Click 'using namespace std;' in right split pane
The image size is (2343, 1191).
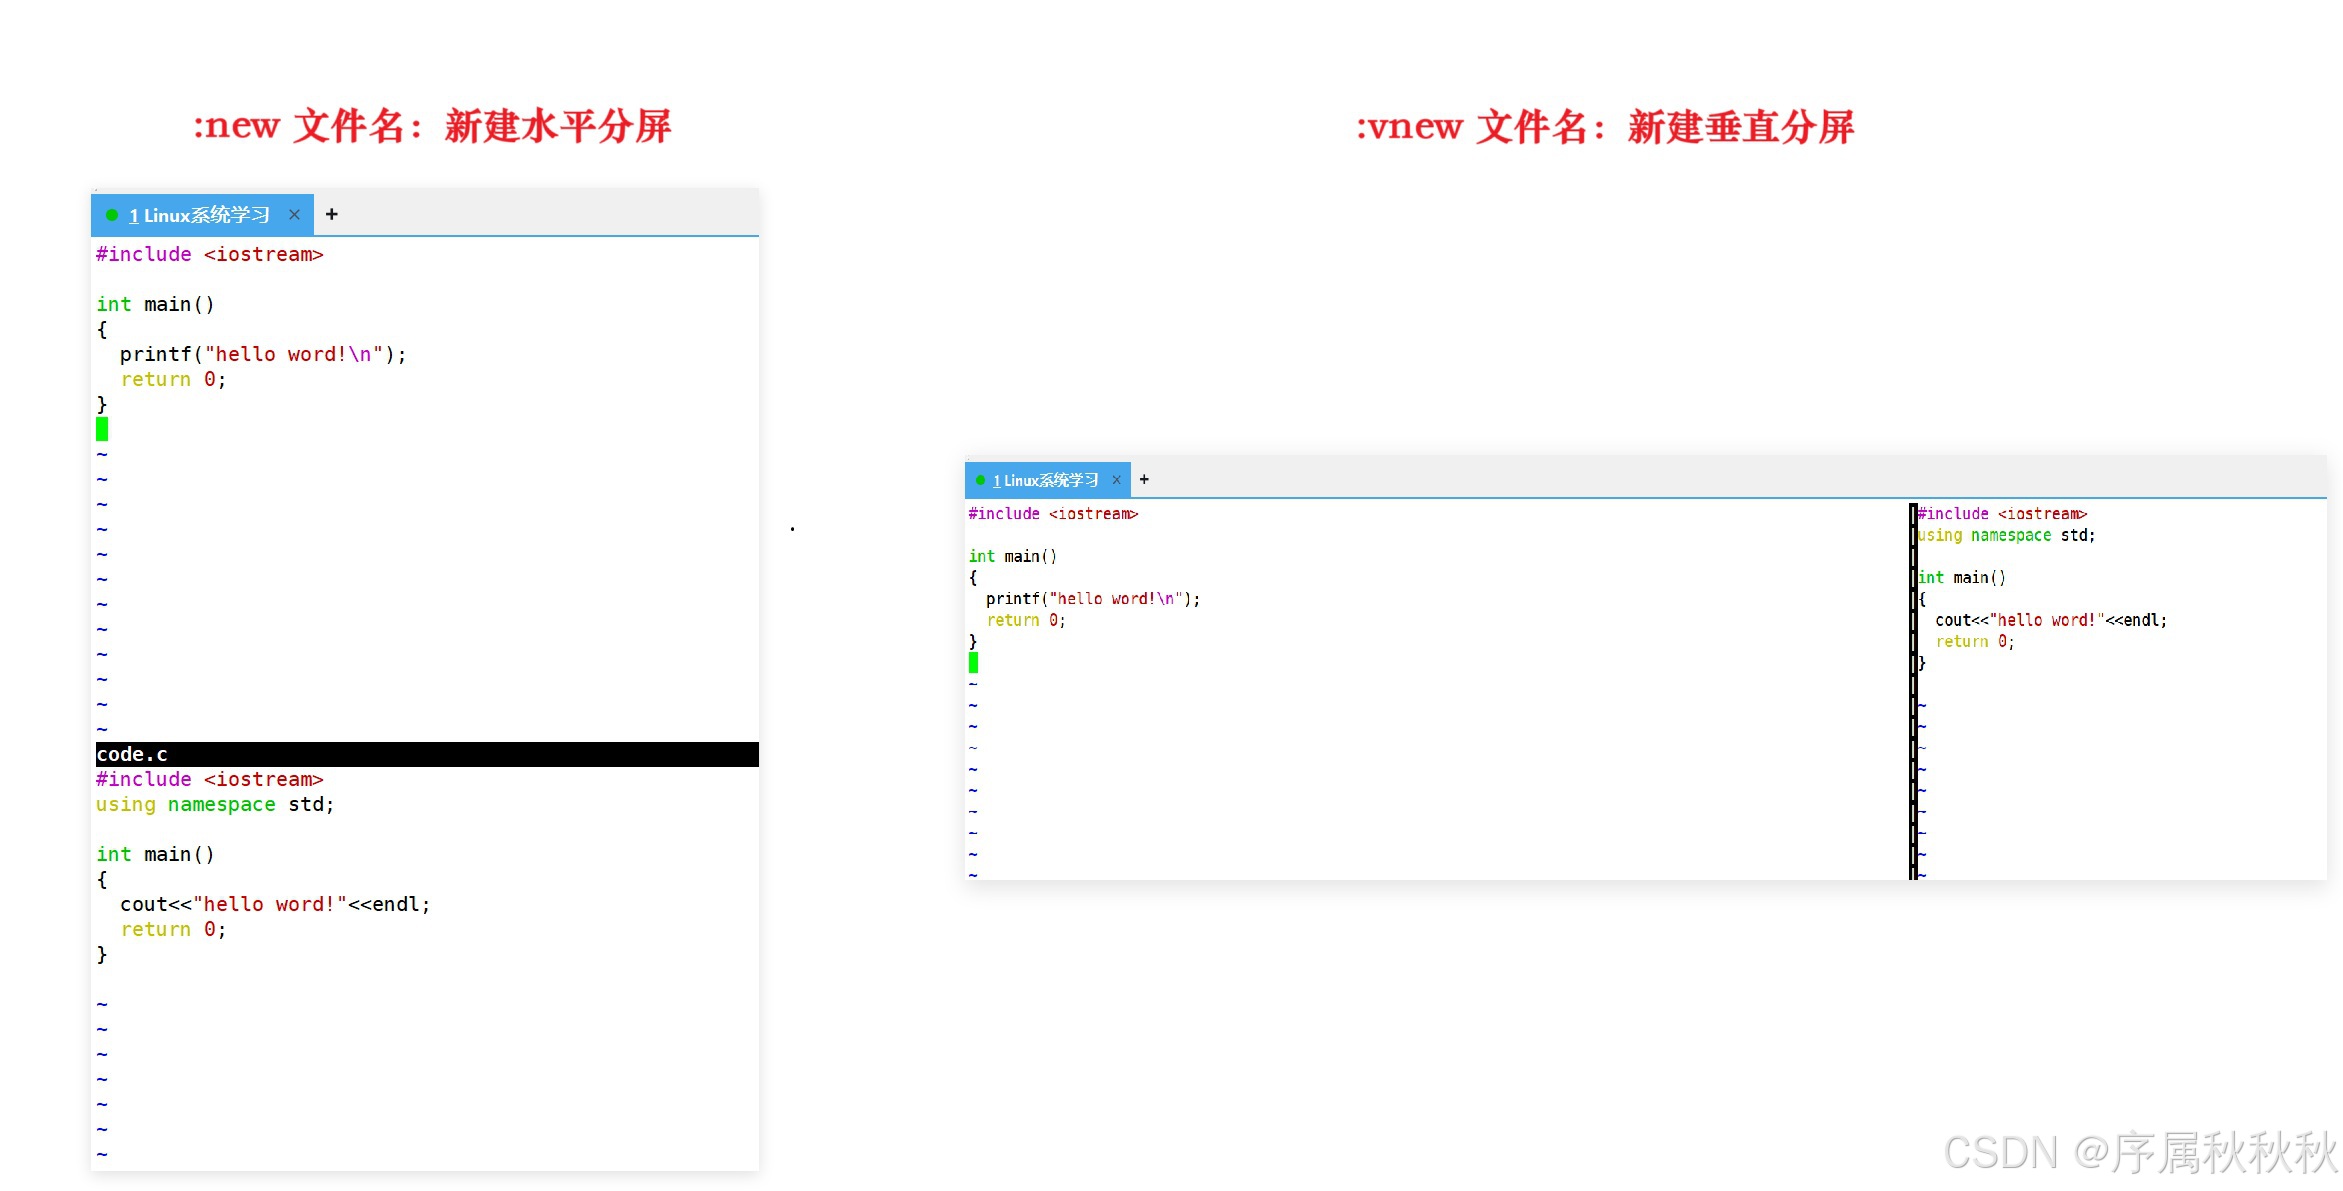coord(2006,535)
